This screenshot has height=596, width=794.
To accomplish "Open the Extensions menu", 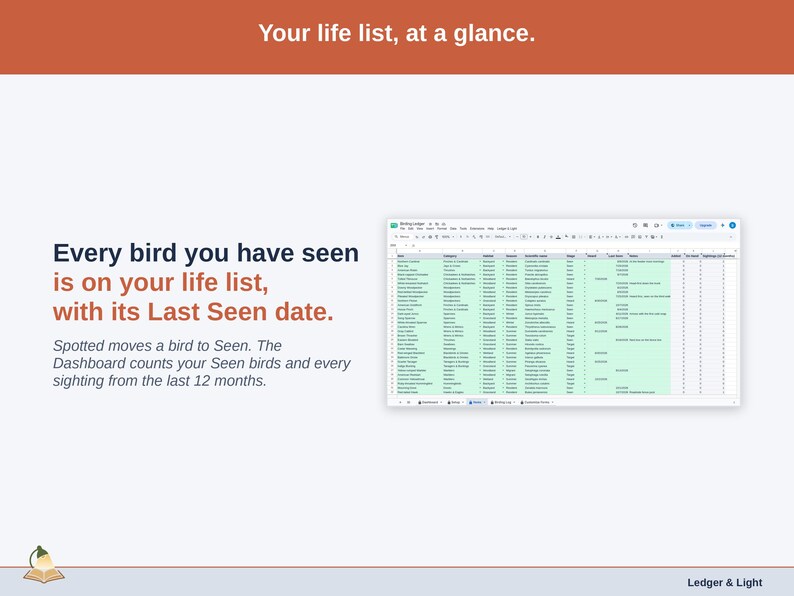I will 477,229.
